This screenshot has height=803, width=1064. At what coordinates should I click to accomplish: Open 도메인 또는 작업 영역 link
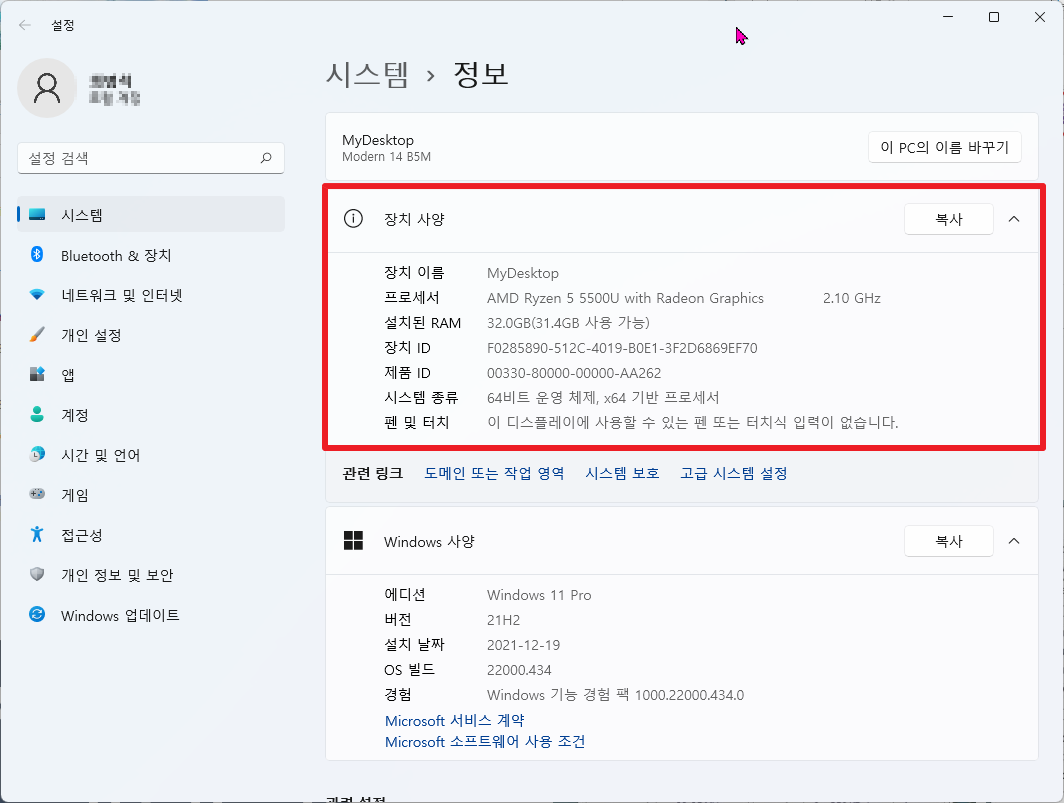(x=494, y=473)
